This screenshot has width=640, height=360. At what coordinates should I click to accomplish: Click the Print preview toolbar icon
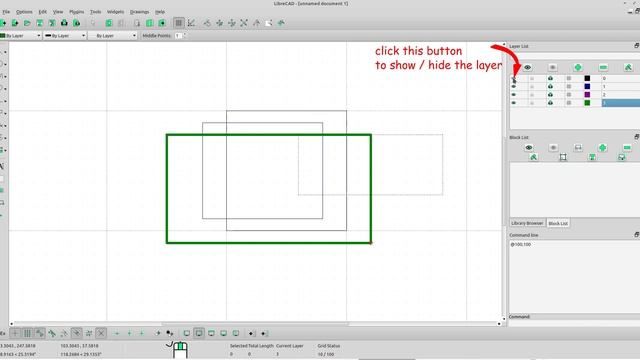click(x=76, y=23)
